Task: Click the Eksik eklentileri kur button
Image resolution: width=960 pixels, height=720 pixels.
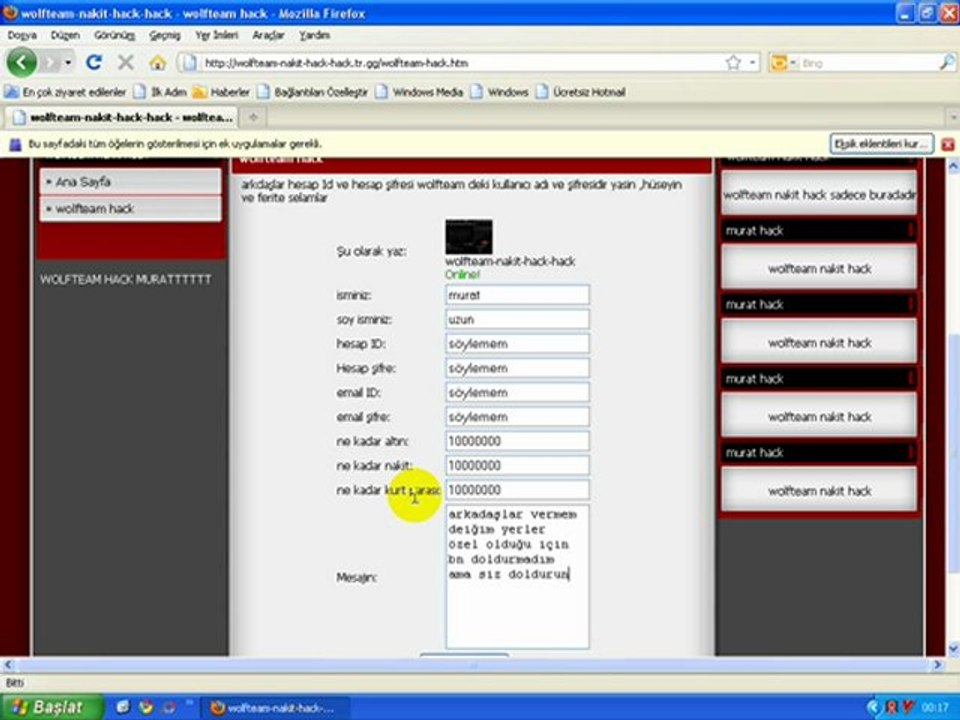Action: (882, 144)
